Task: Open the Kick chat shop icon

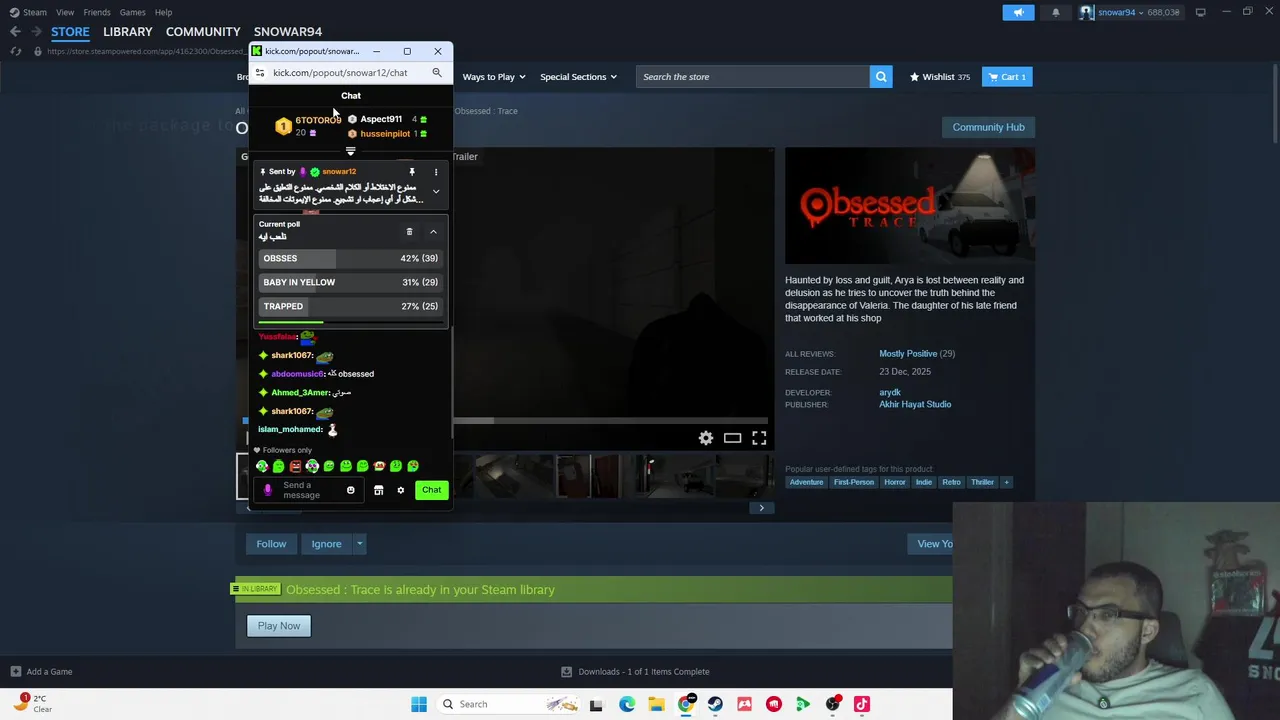Action: point(378,490)
